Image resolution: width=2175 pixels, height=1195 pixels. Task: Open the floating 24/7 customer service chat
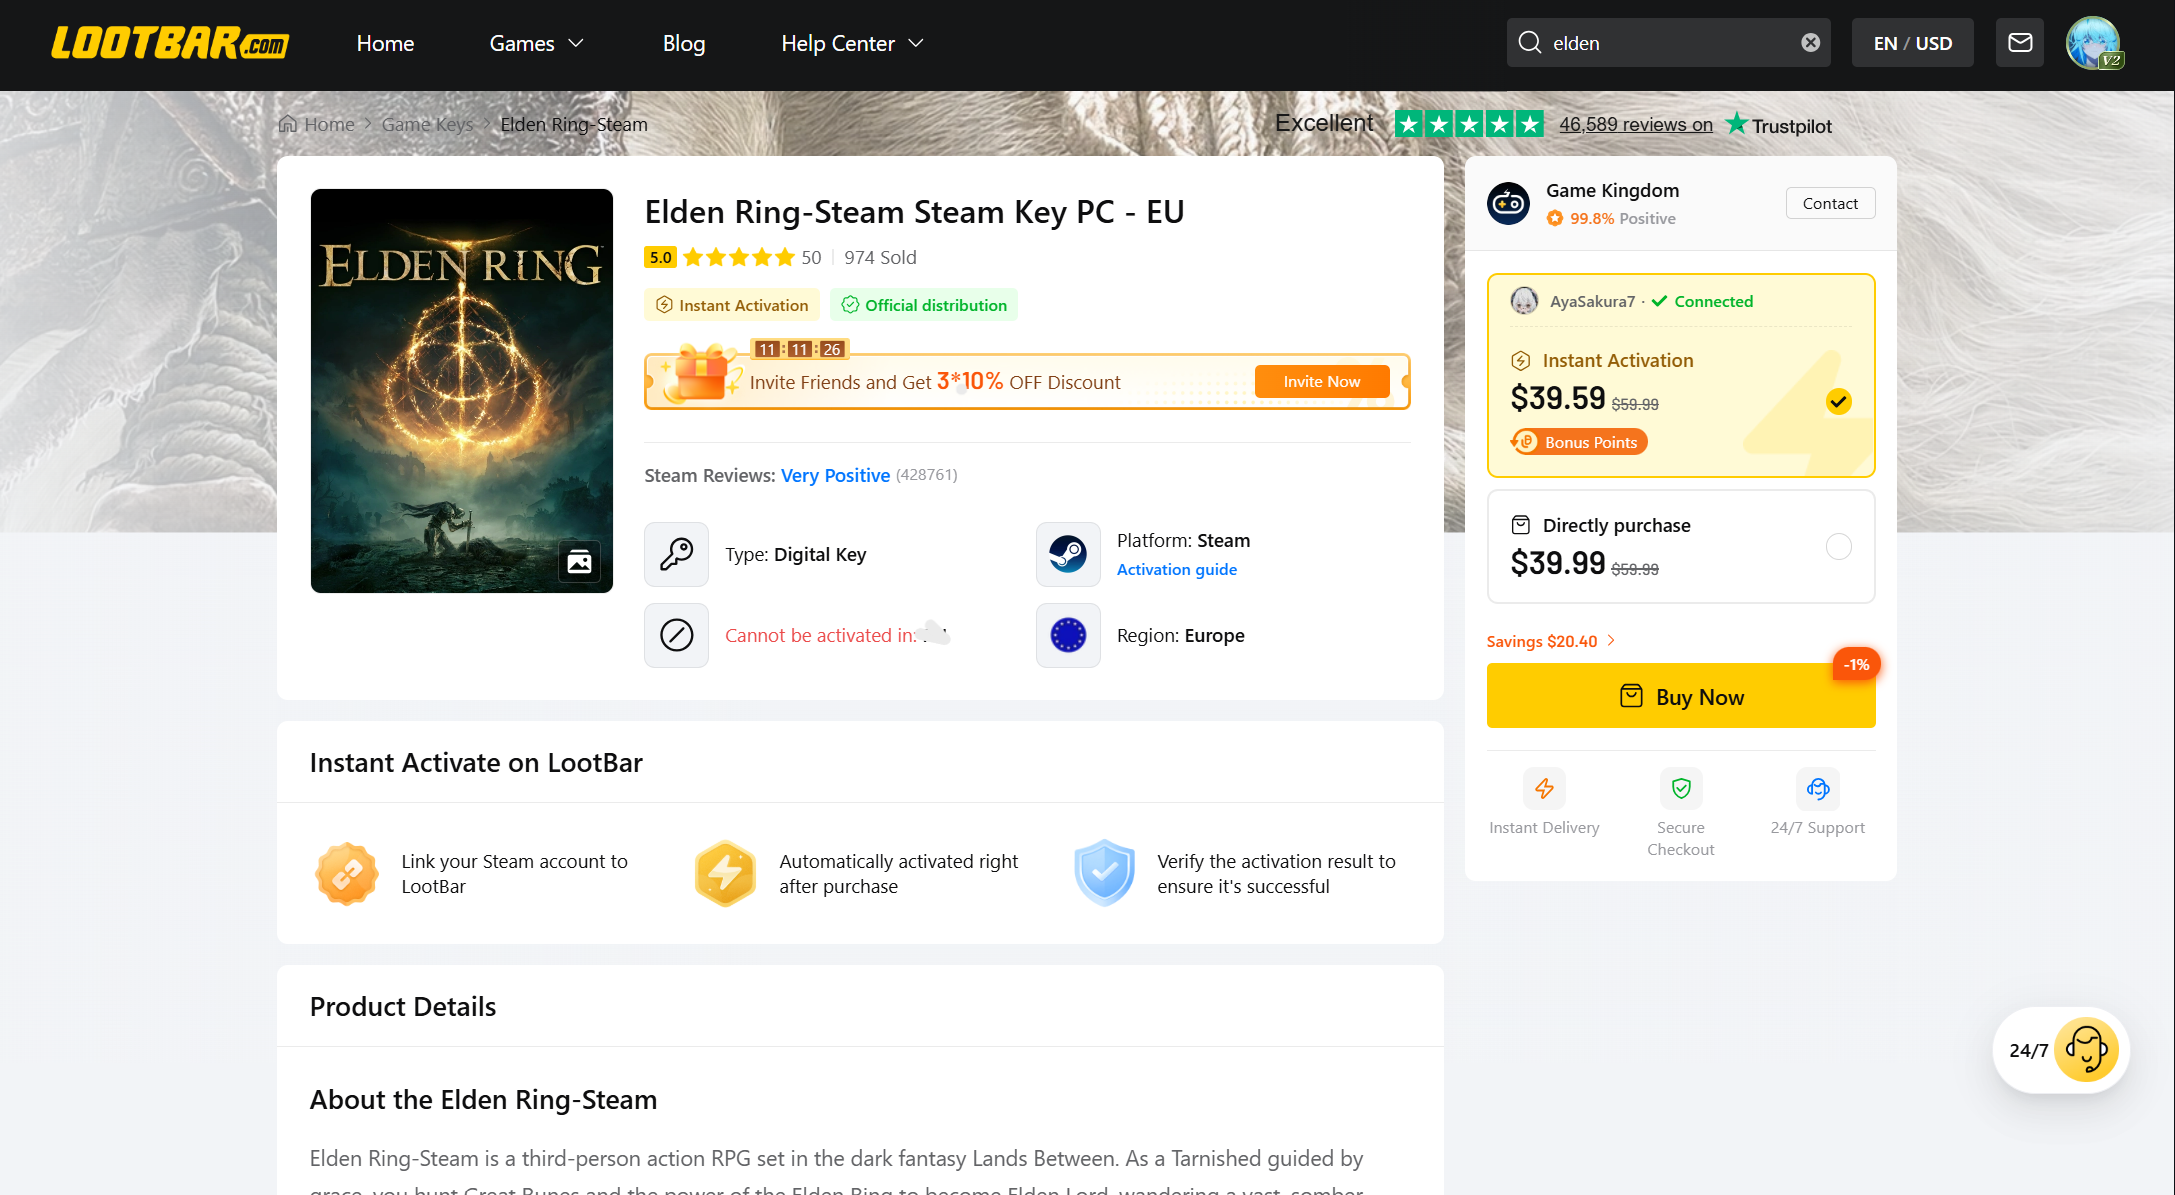tap(2061, 1050)
